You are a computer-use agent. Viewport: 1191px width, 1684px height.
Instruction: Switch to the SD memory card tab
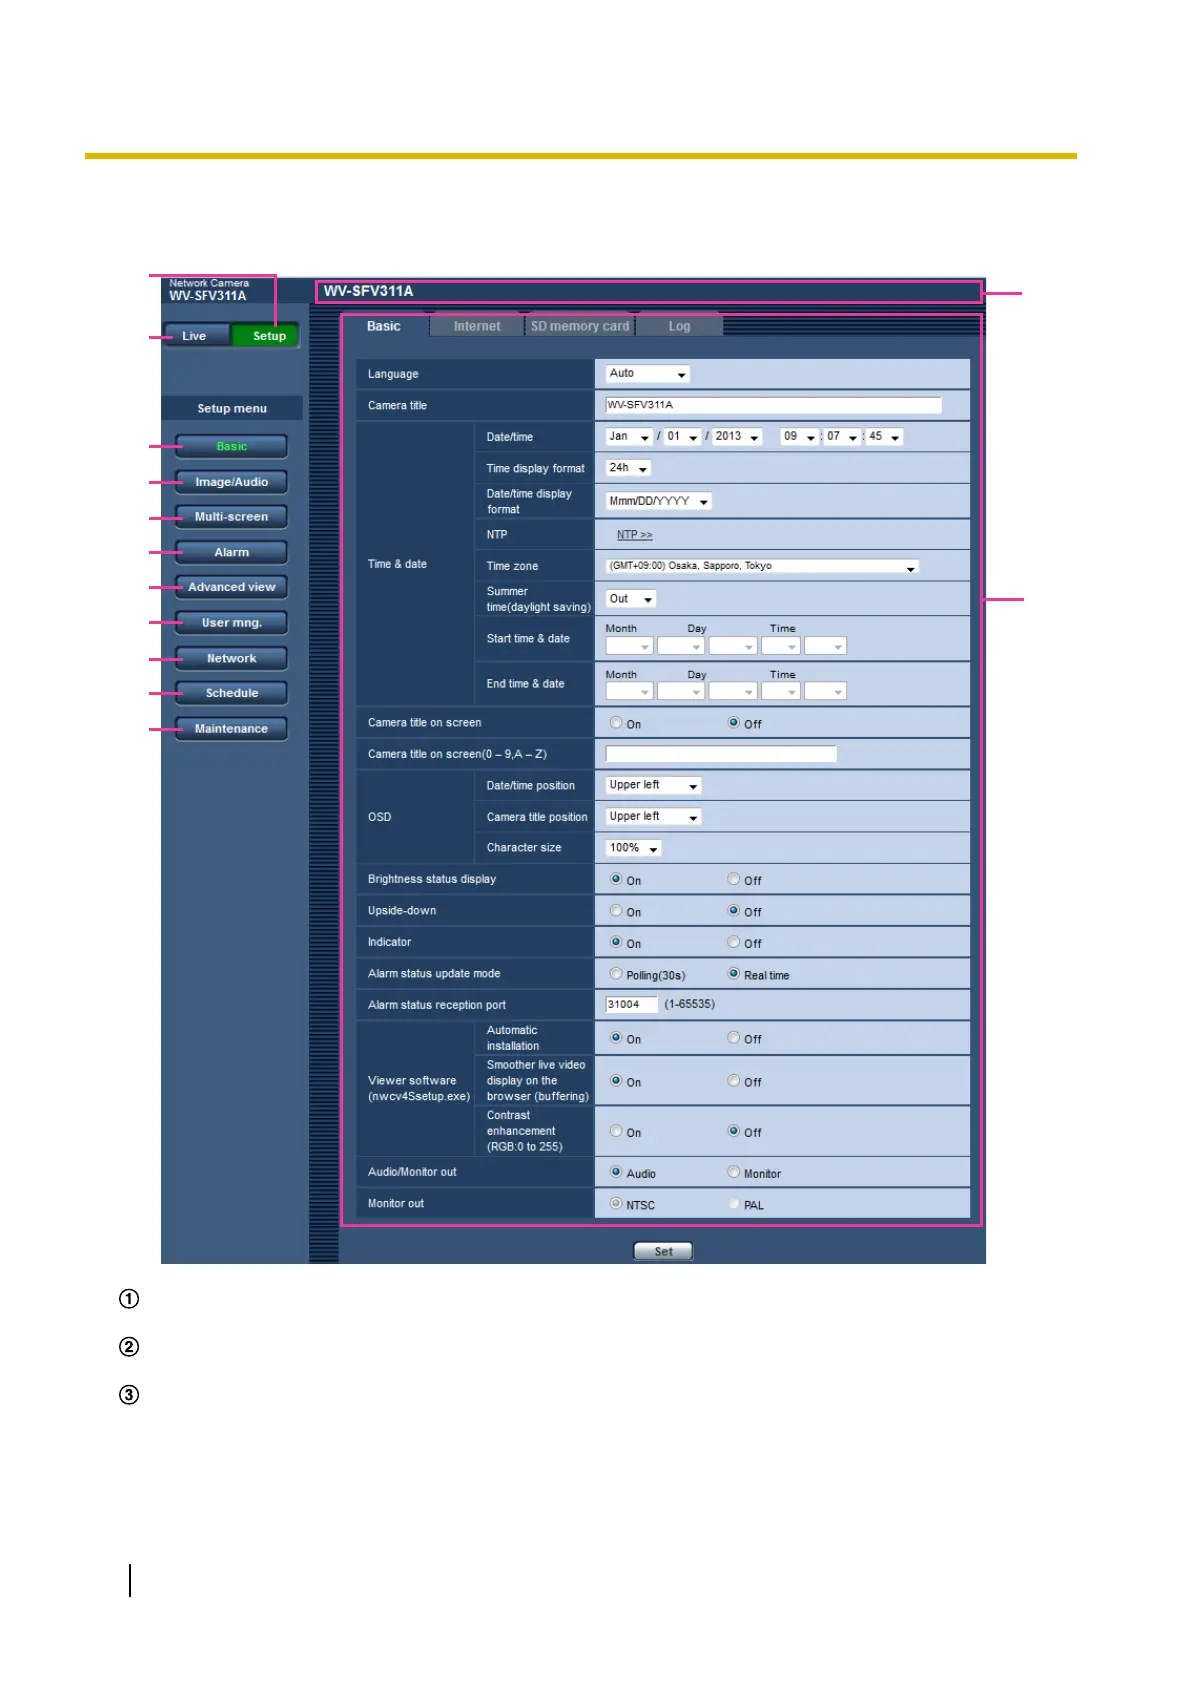pos(580,326)
